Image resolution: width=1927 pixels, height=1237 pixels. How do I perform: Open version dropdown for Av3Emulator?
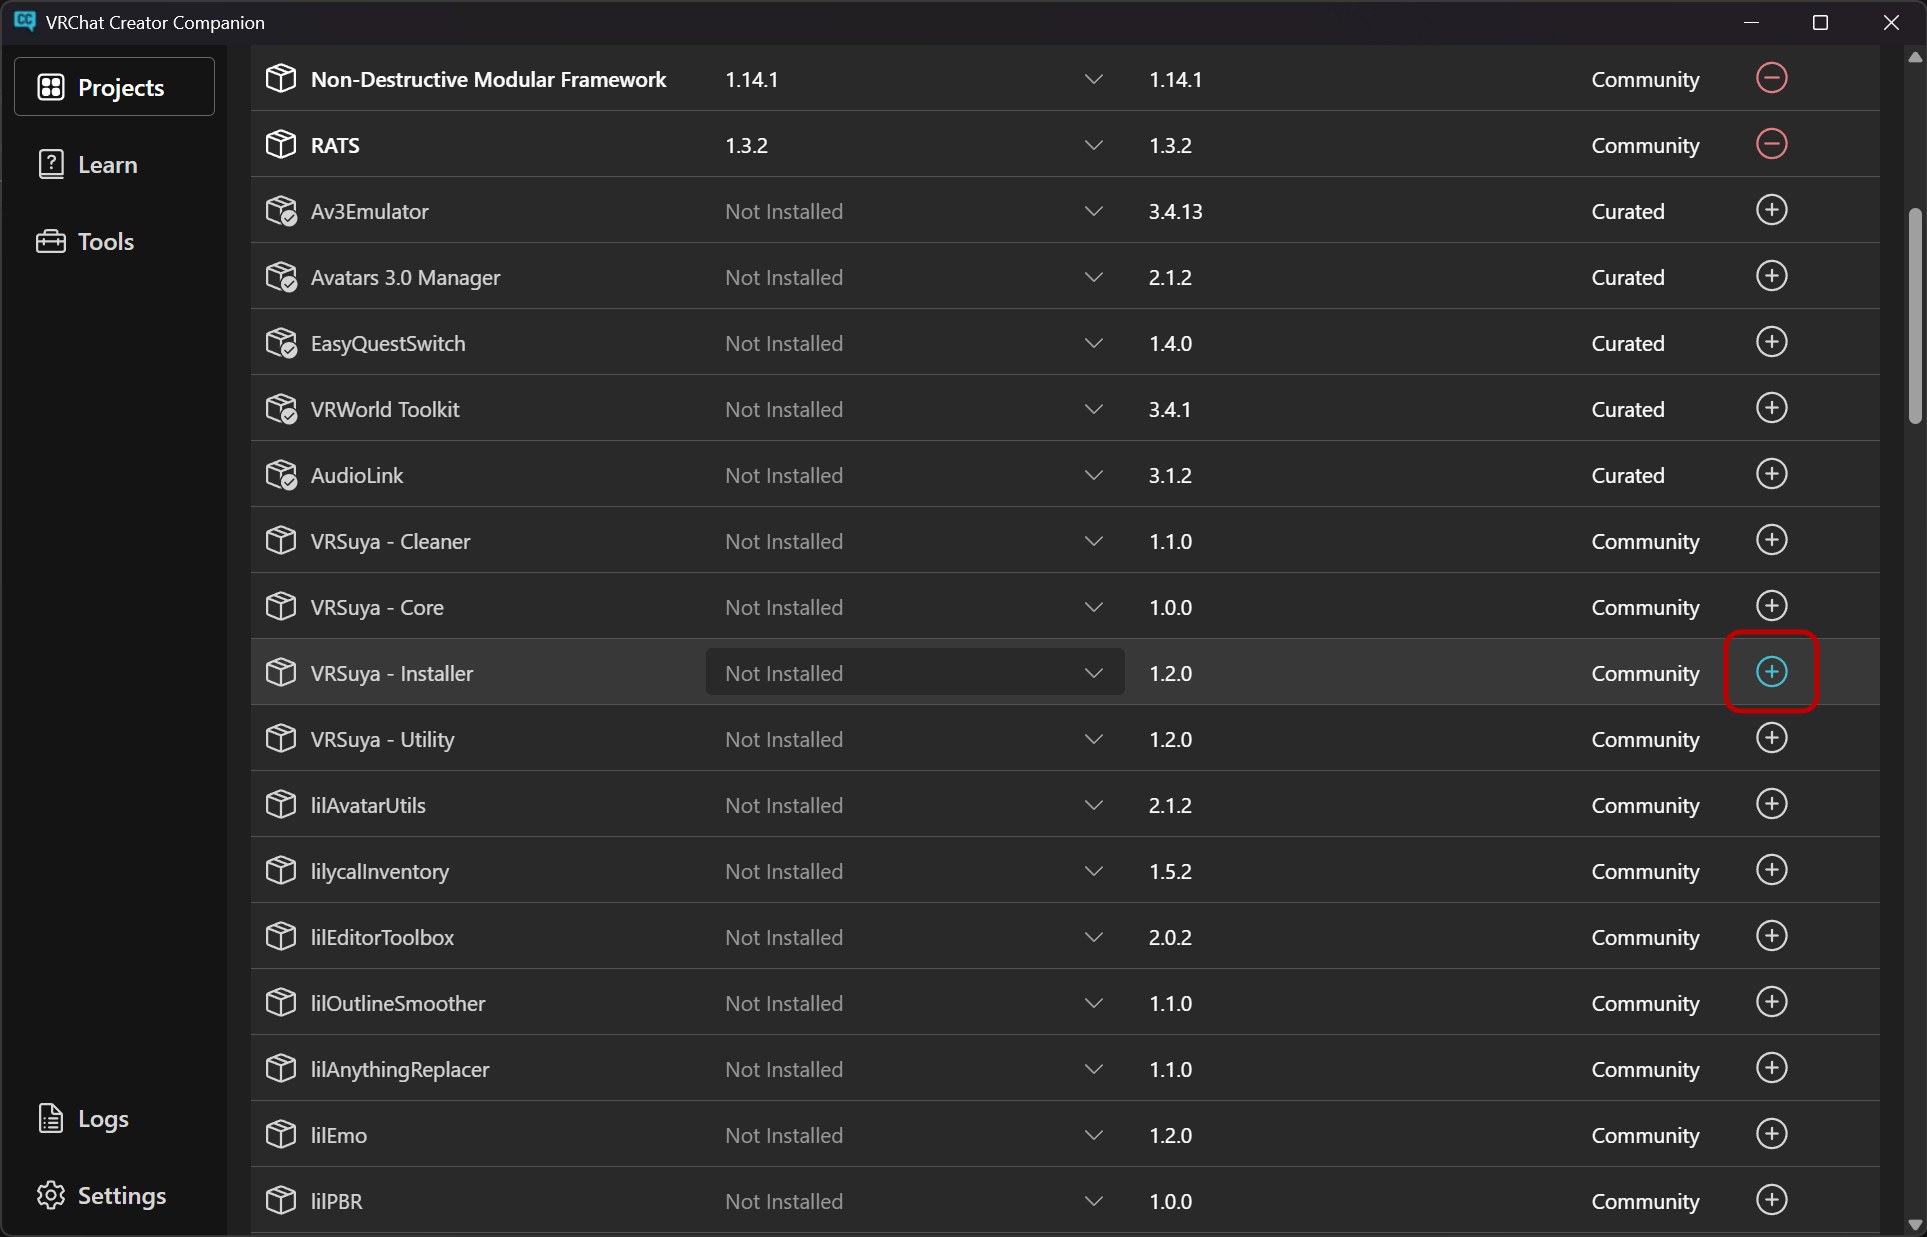click(915, 211)
